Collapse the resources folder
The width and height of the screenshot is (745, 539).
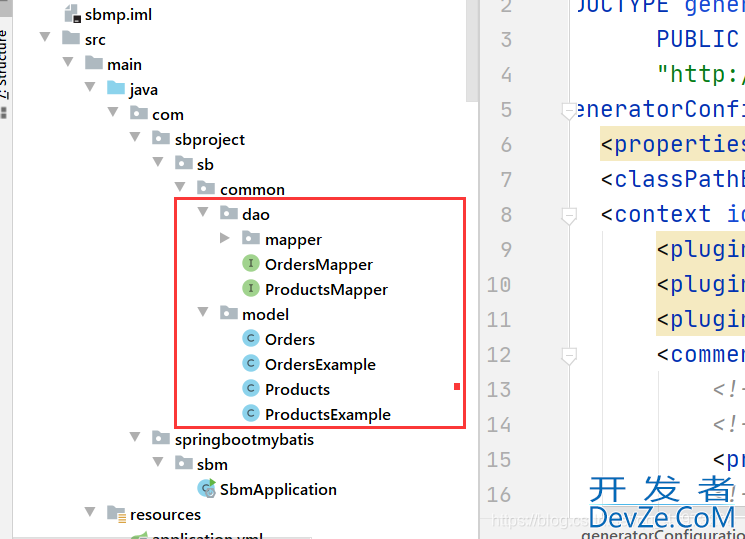click(x=90, y=512)
